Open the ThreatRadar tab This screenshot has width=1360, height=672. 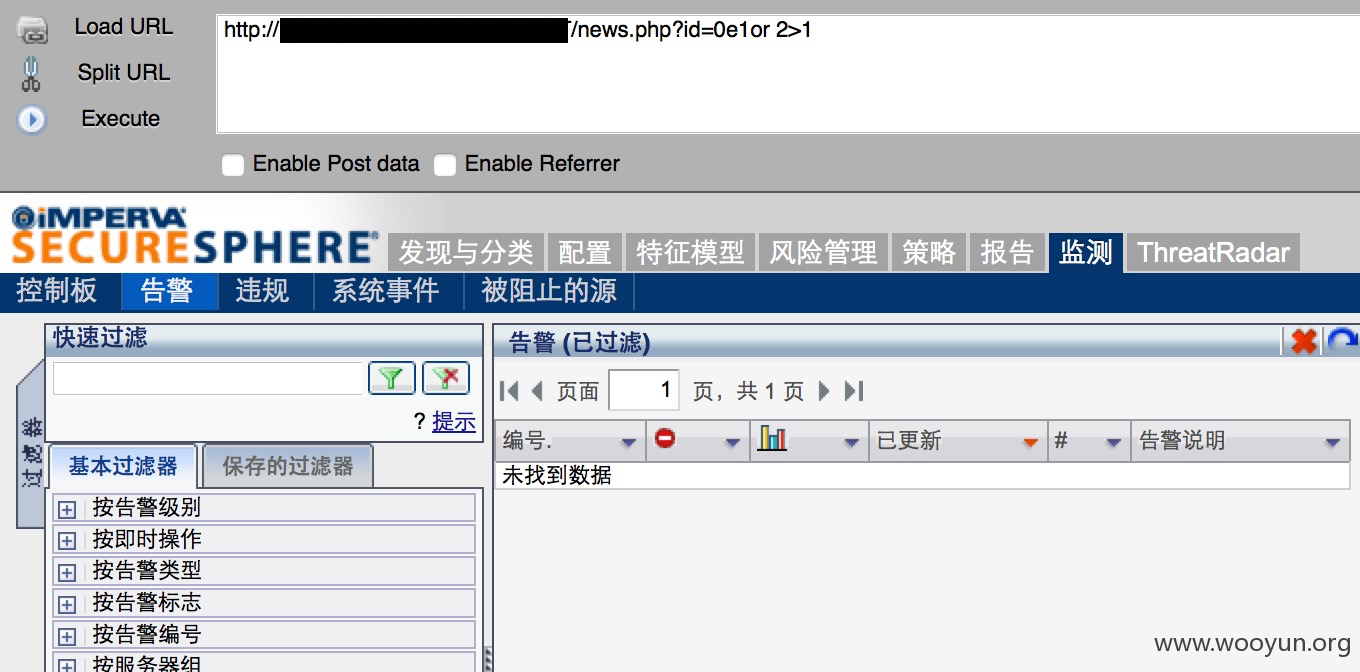click(1213, 253)
